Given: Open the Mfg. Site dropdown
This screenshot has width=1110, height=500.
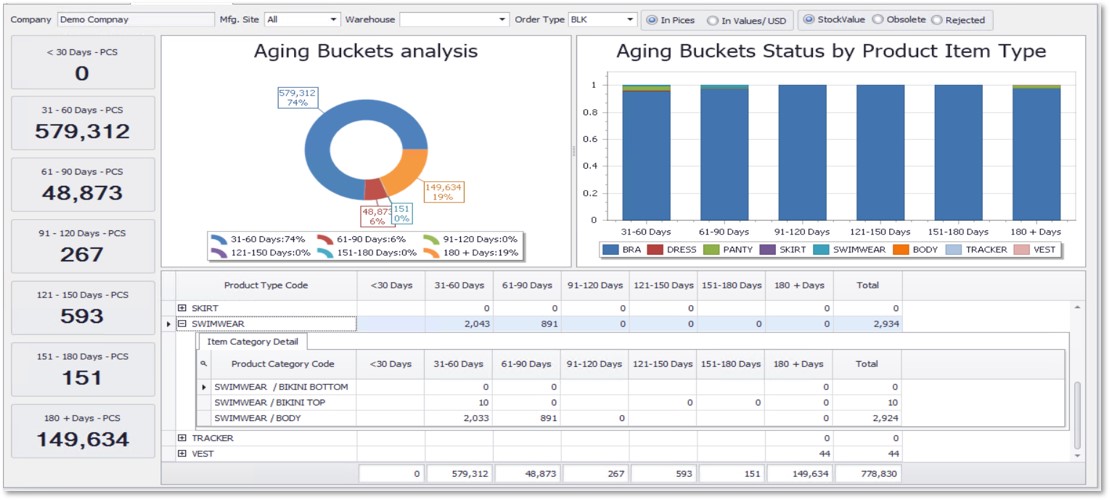Looking at the screenshot, I should [x=333, y=19].
